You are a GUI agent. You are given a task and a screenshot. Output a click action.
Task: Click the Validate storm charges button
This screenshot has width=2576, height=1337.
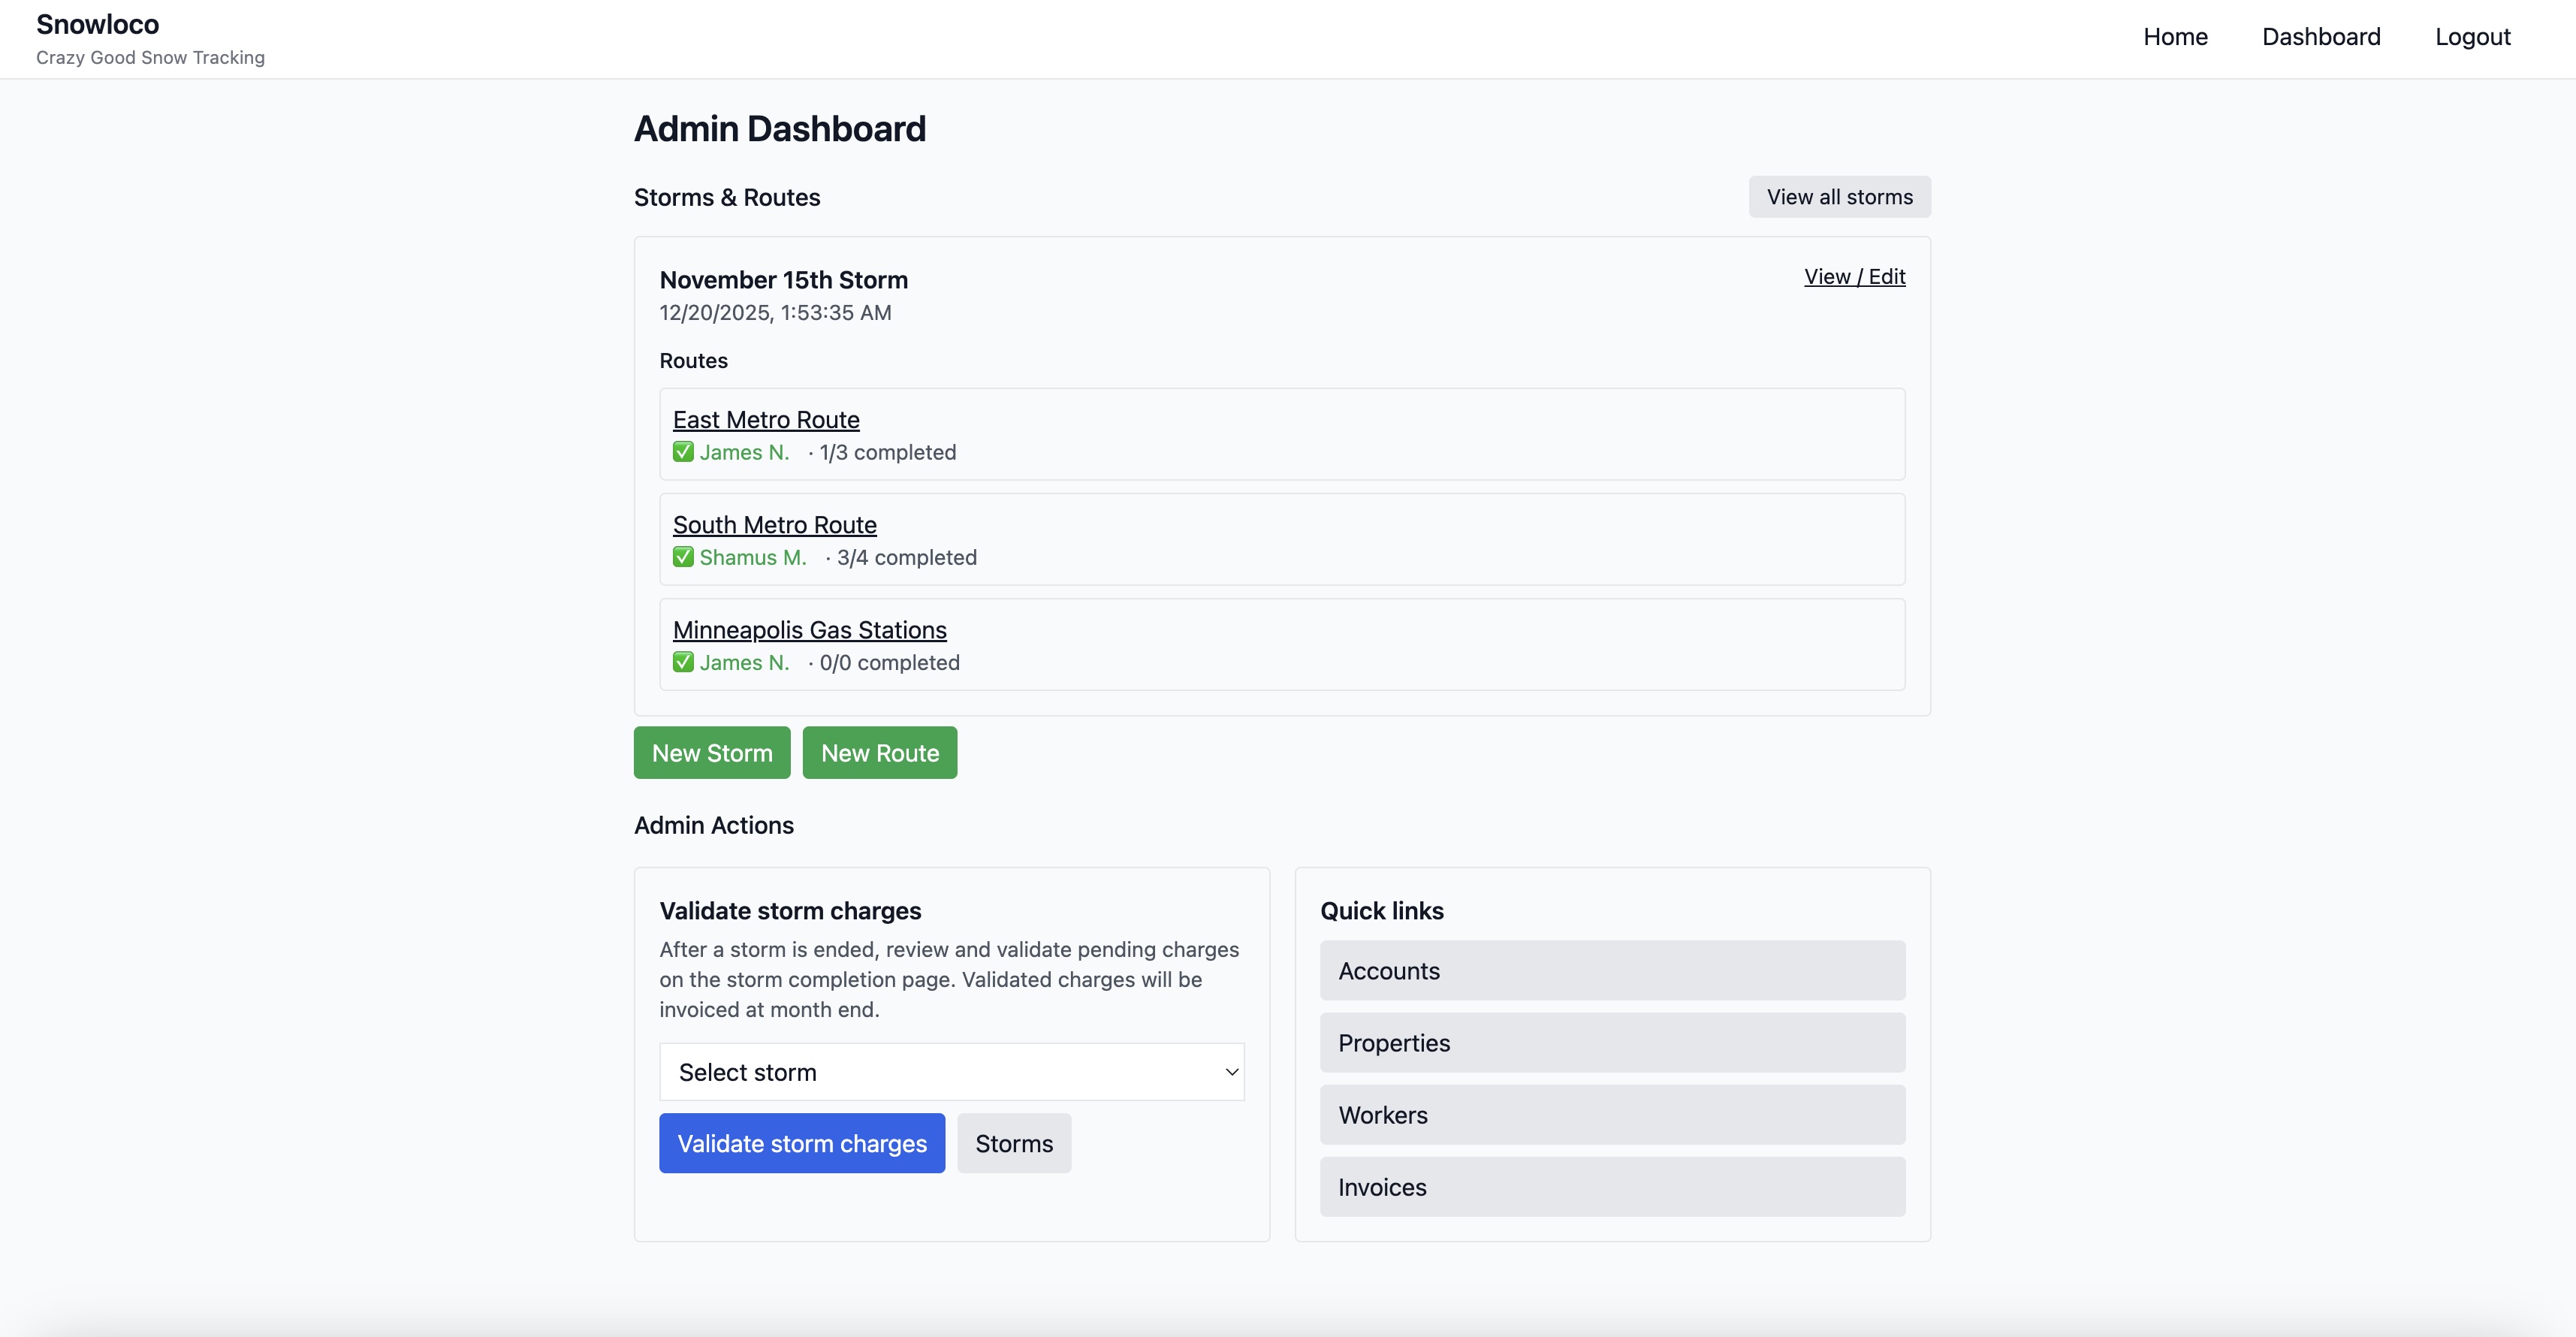(801, 1143)
